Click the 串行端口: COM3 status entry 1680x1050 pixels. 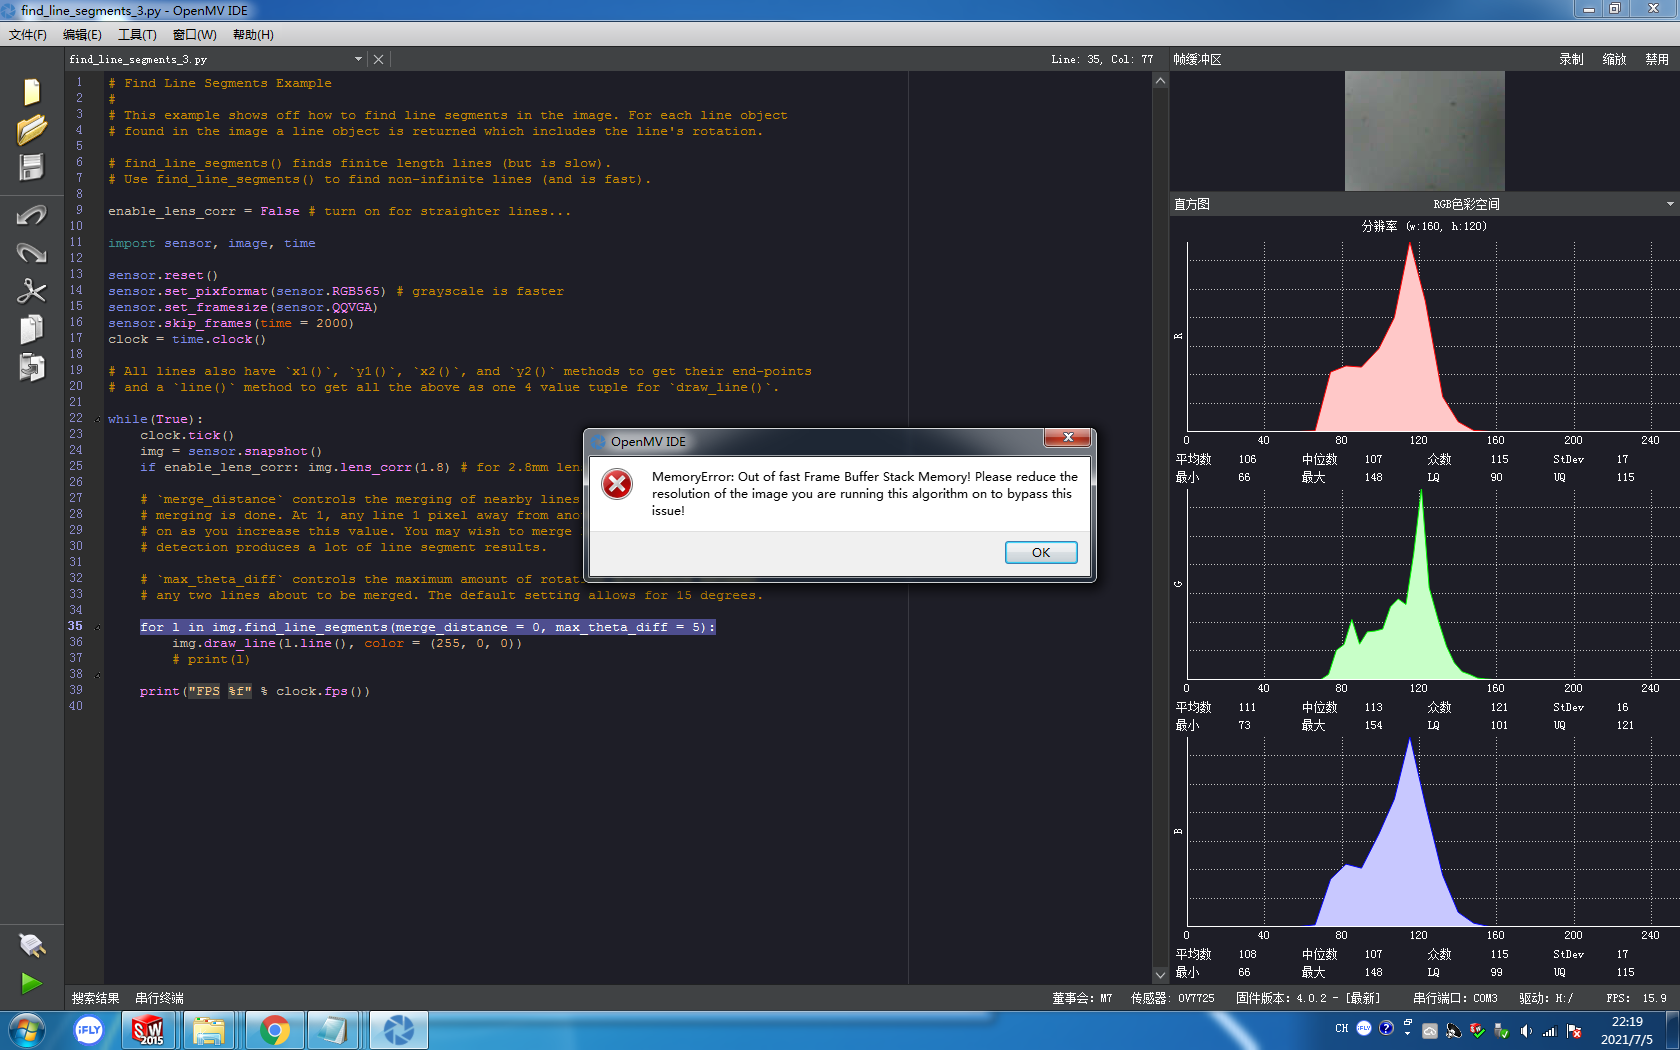(x=1455, y=998)
